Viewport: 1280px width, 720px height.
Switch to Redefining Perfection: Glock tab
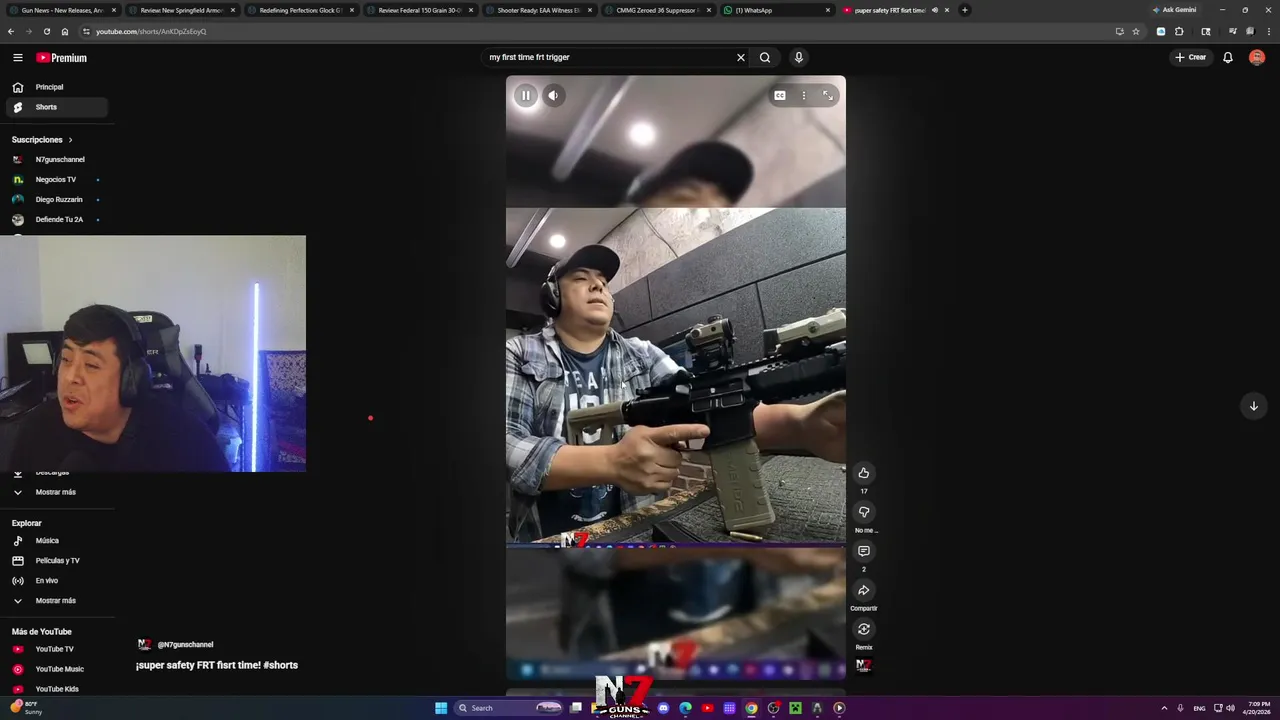pos(300,10)
